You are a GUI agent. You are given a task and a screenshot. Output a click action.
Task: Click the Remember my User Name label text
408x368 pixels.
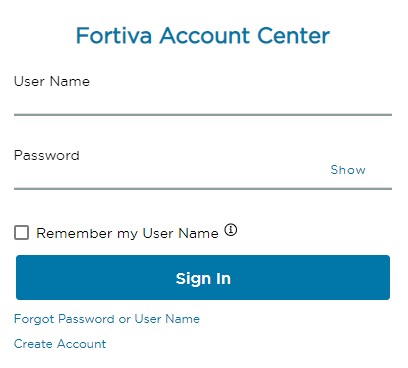point(127,233)
